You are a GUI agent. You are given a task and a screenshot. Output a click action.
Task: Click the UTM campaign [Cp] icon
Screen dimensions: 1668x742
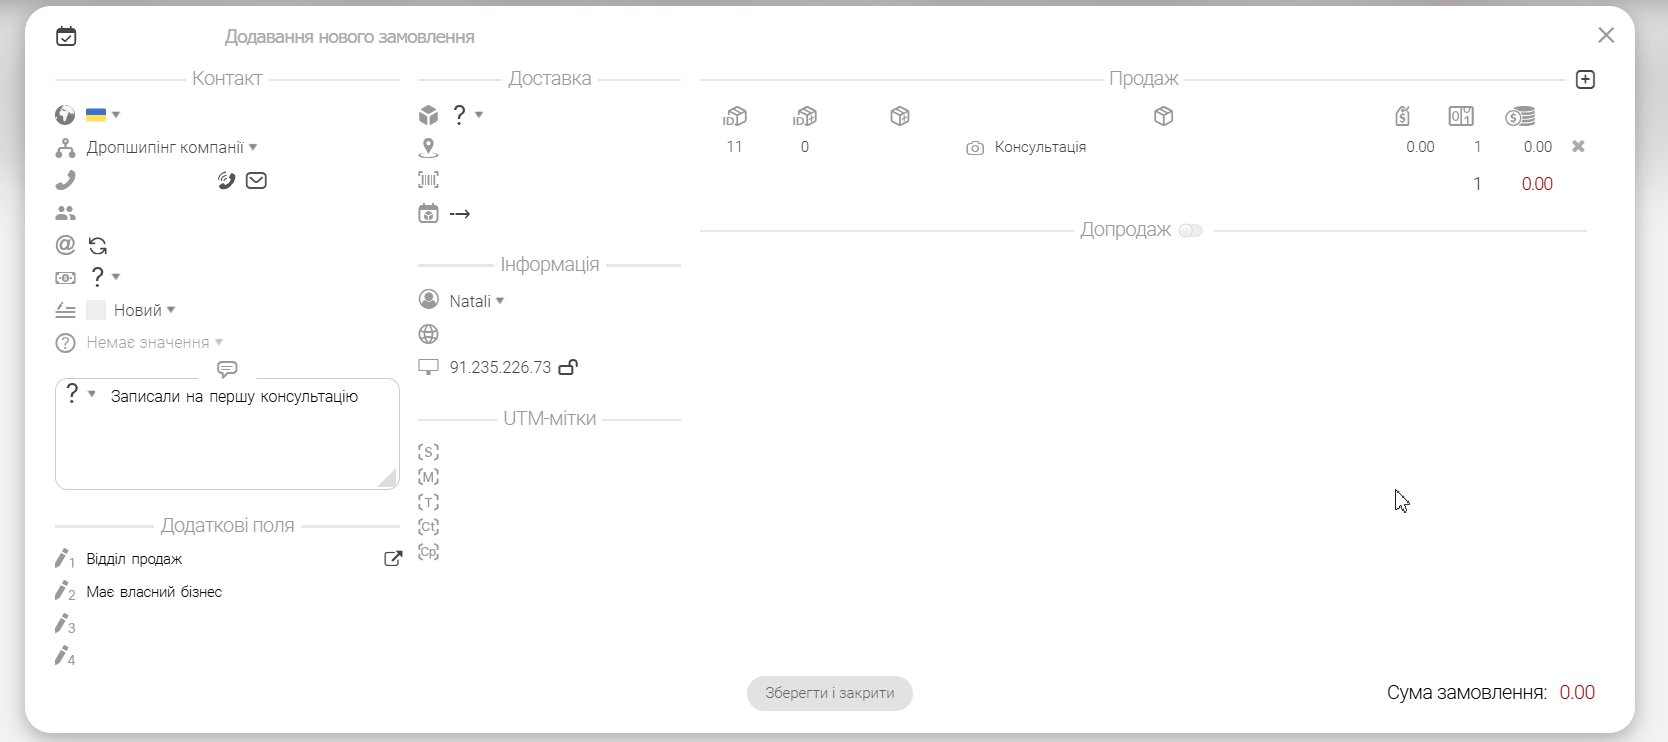[428, 552]
